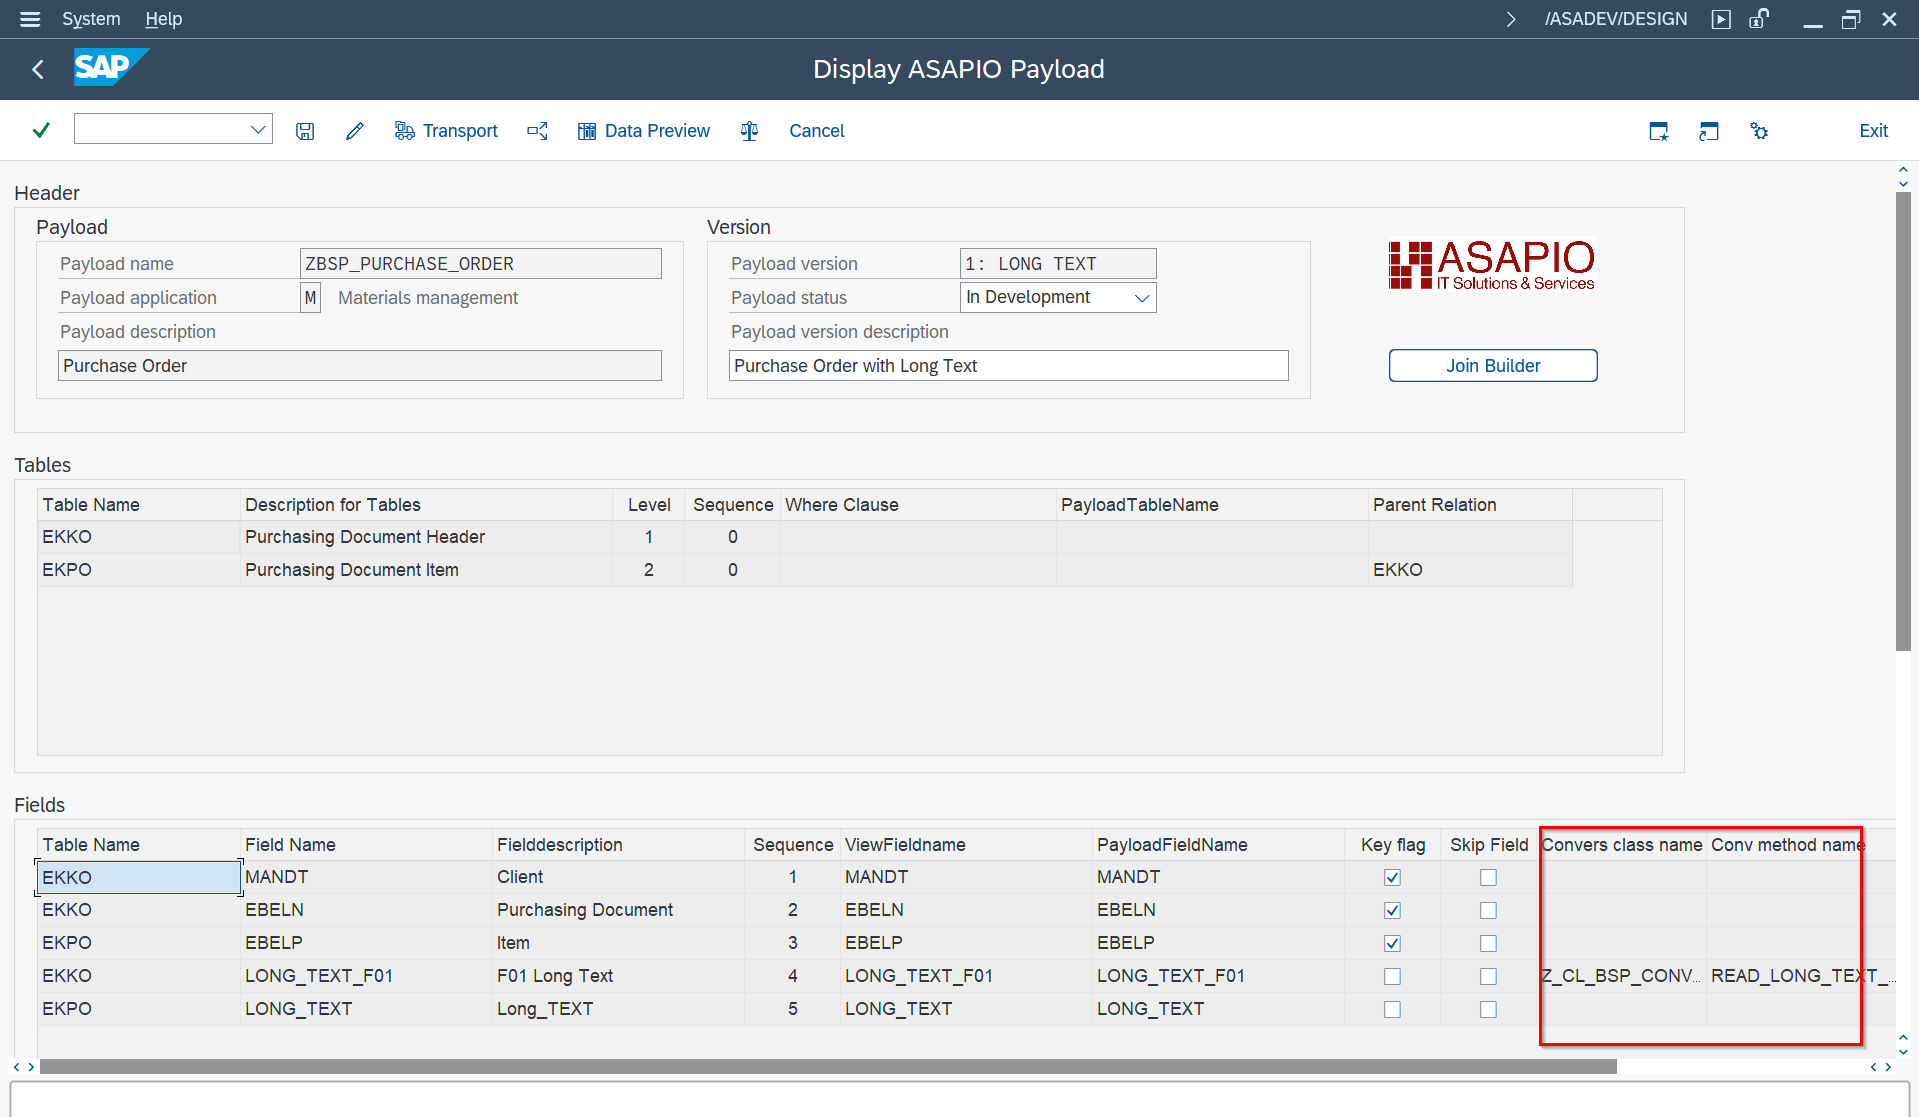Click the vertical scrollbar of the page
This screenshot has width=1919, height=1117.
(x=1903, y=420)
